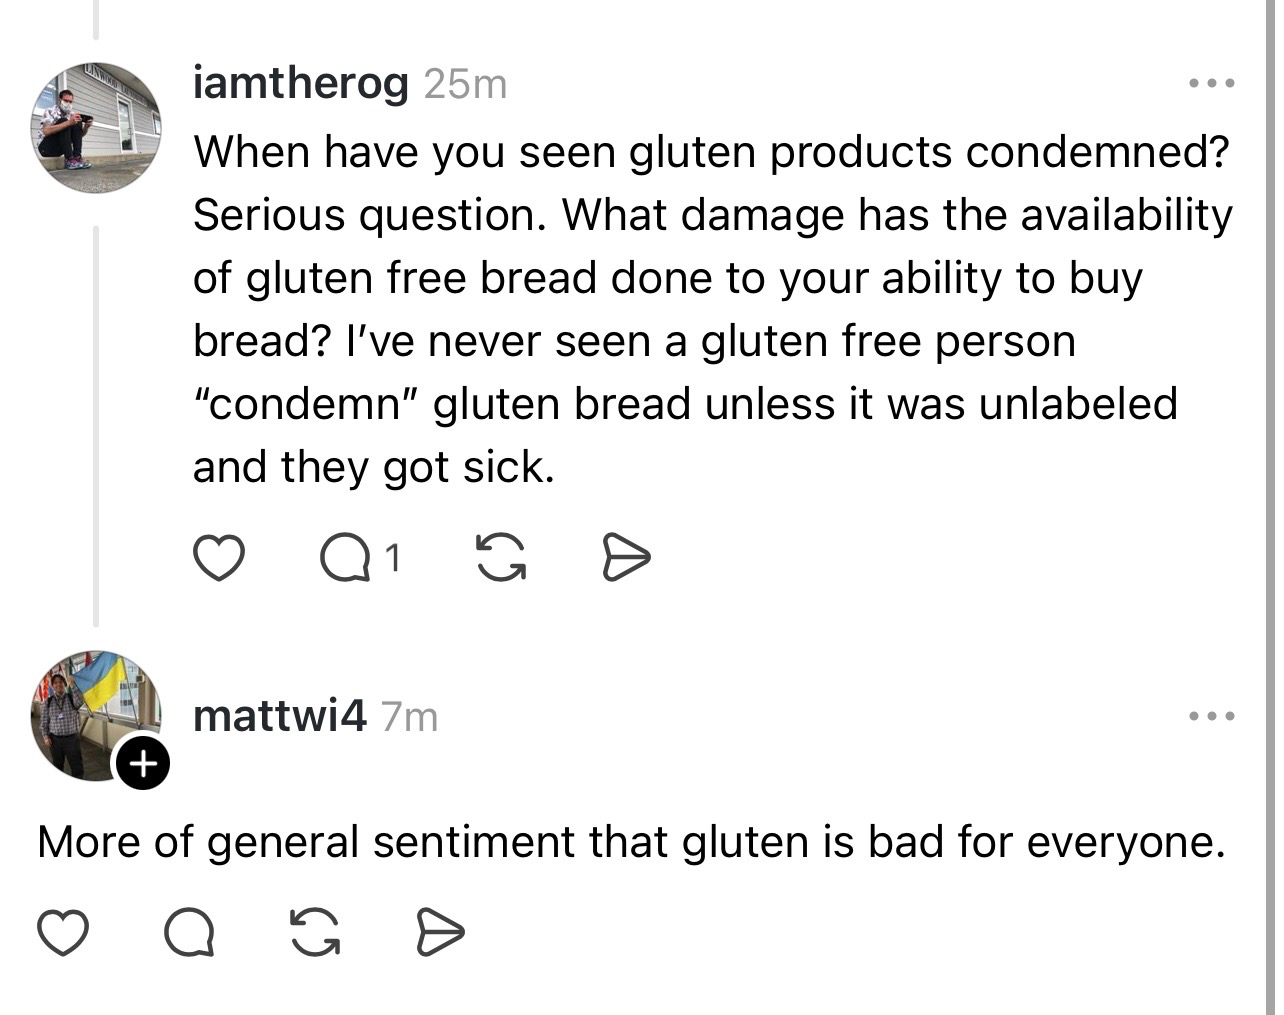The image size is (1284, 1015).
Task: Repost iamtherog's post
Action: click(x=500, y=558)
